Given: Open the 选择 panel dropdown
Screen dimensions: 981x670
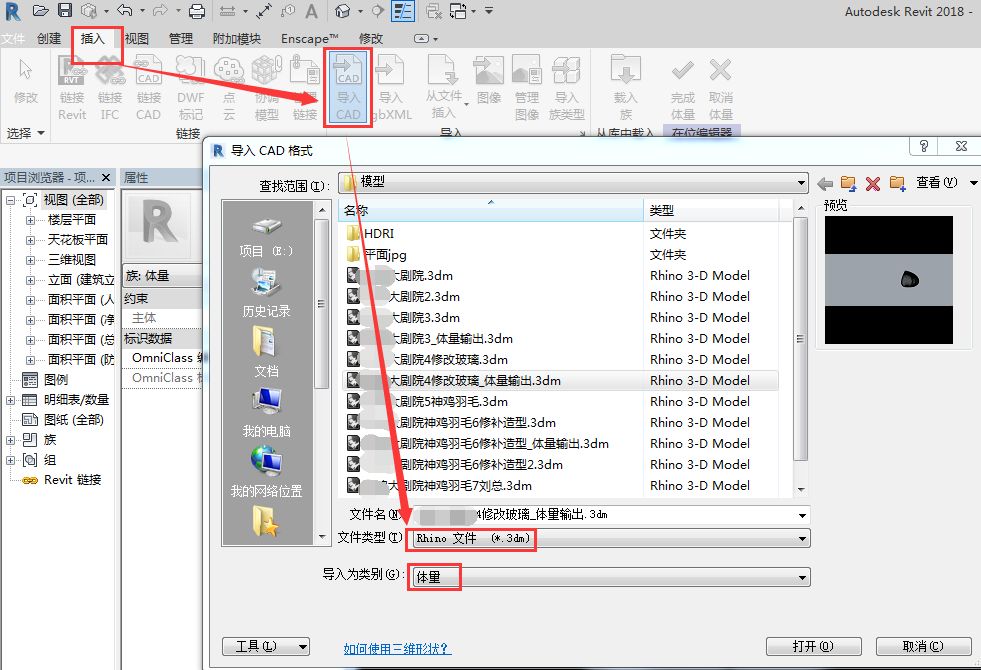Looking at the screenshot, I should click(x=26, y=133).
